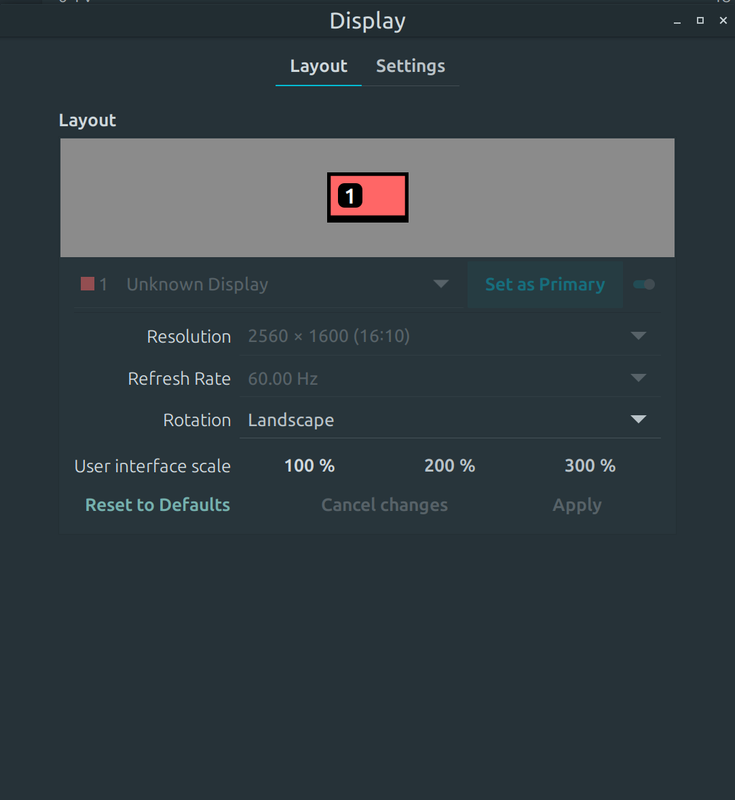Click the Display window title

pos(367,21)
